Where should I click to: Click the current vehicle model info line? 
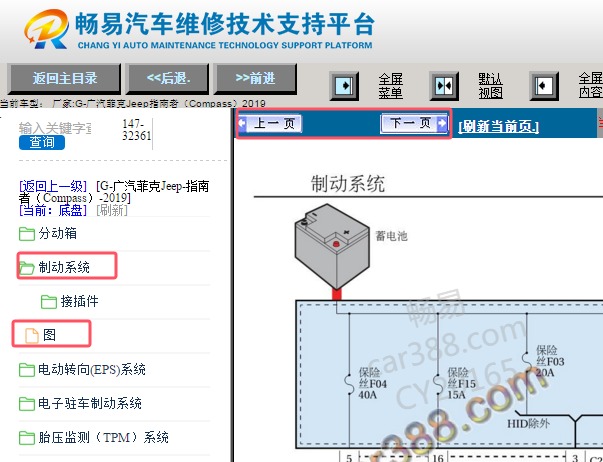coord(133,103)
